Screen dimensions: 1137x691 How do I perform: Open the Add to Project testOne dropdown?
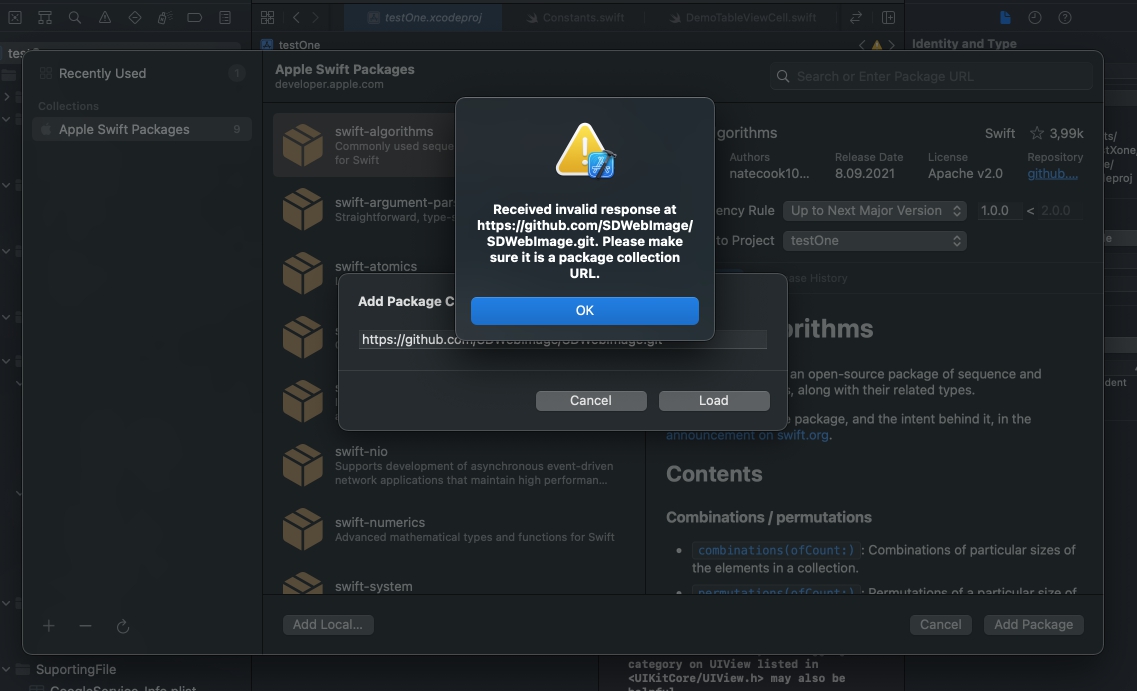click(x=874, y=240)
